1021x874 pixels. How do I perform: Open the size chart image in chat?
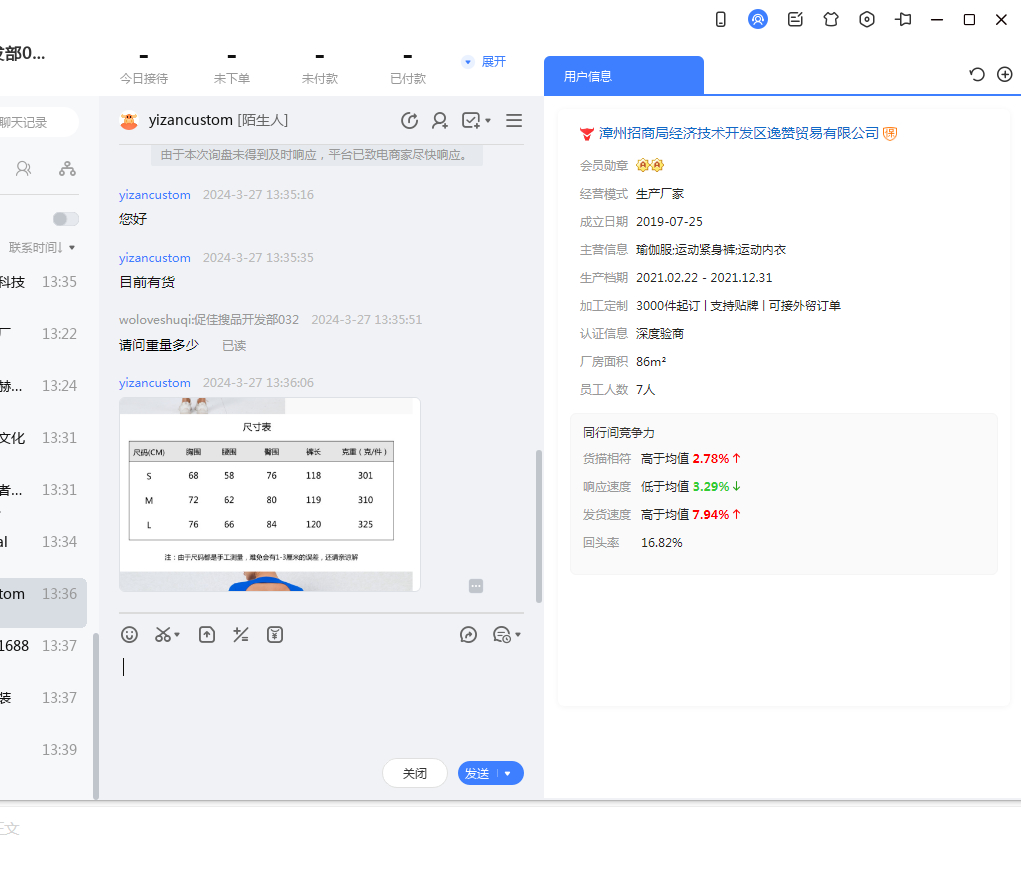click(269, 494)
